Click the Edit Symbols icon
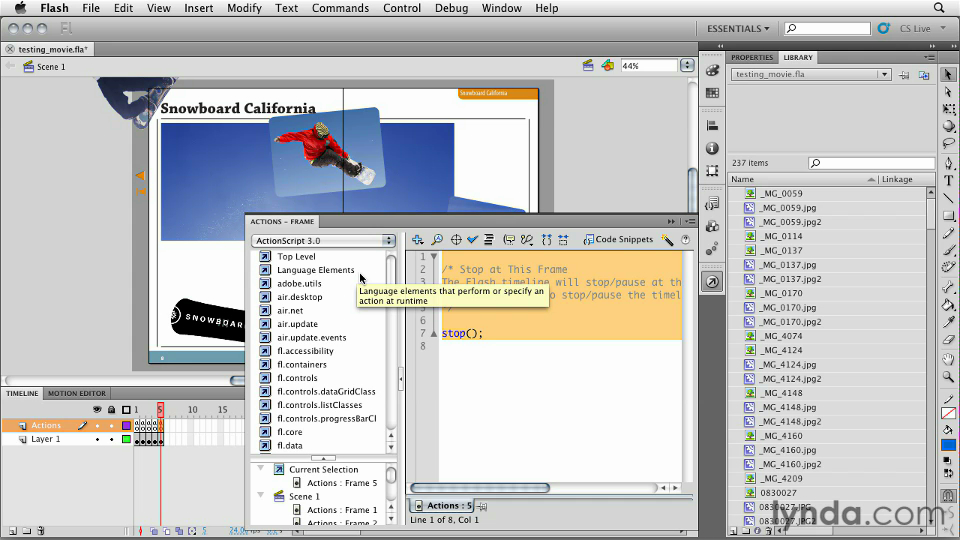960x540 pixels. coord(607,66)
